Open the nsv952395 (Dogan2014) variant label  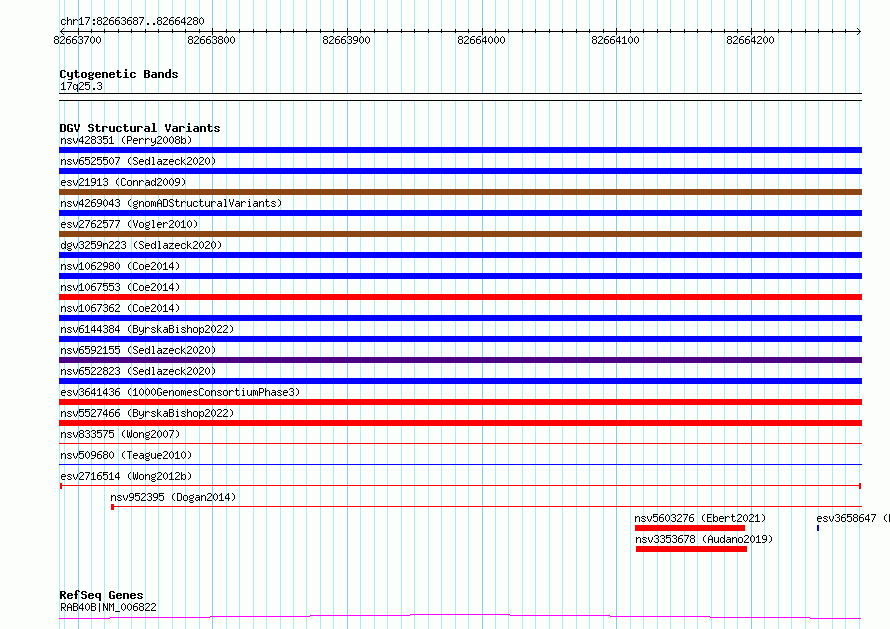tap(173, 497)
